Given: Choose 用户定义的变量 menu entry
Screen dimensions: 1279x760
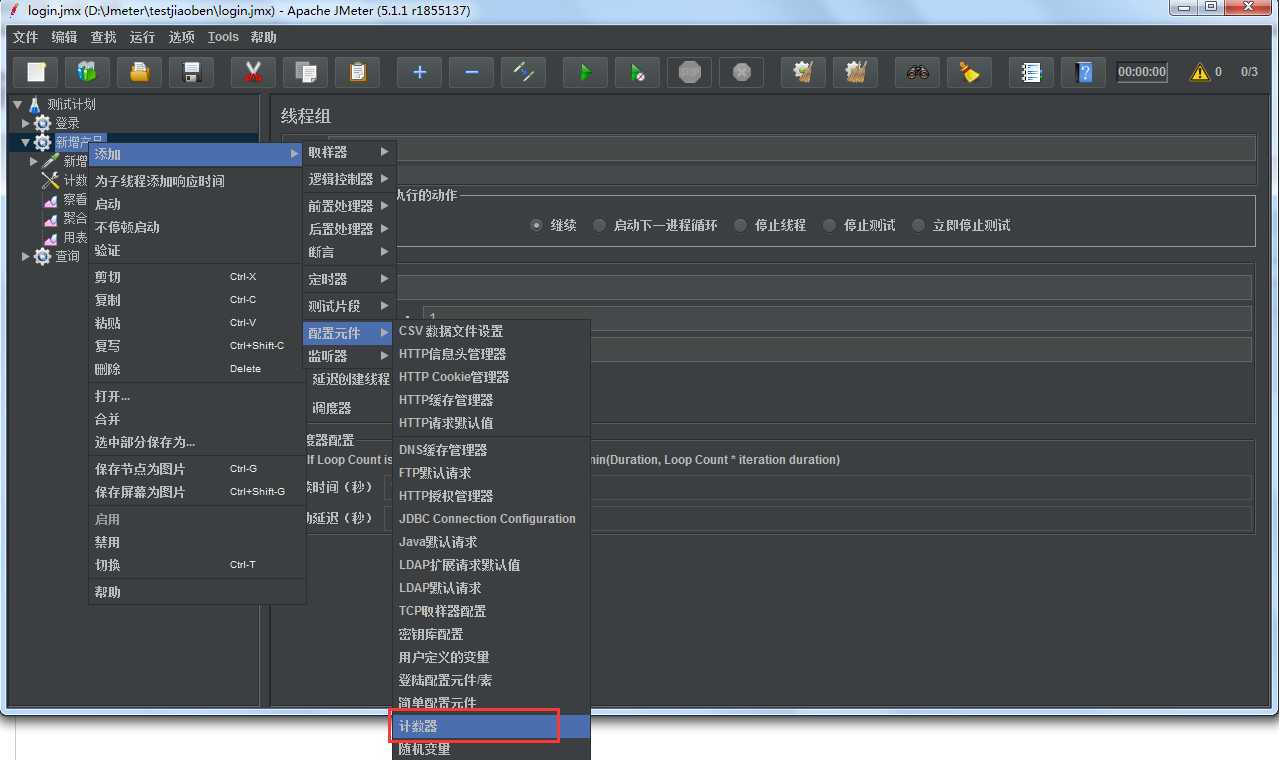Looking at the screenshot, I should coord(490,657).
